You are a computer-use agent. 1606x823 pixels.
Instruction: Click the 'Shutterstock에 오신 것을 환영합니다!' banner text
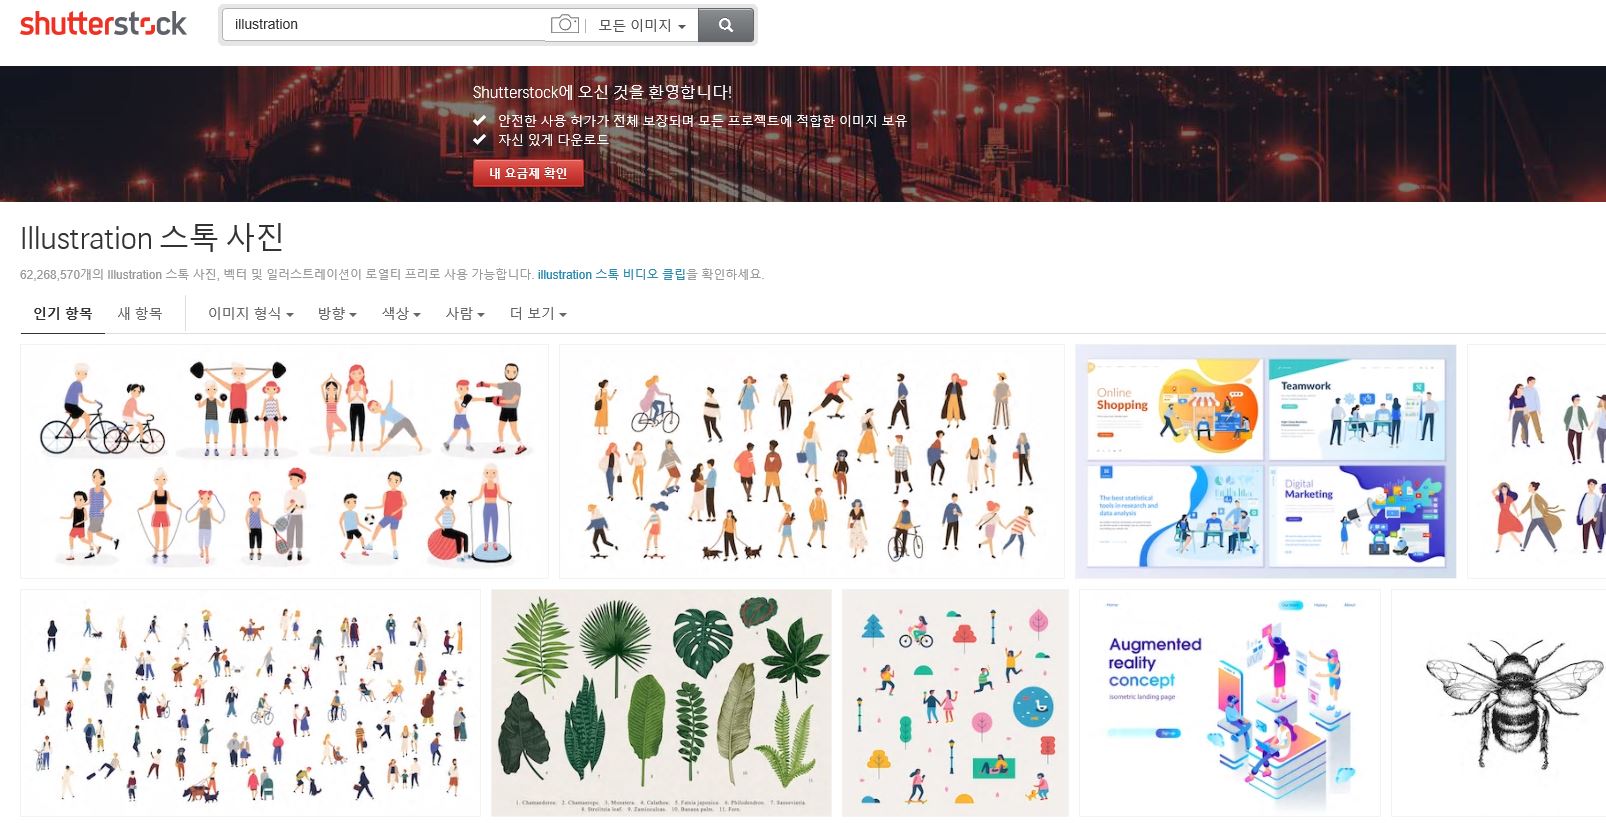coord(602,92)
